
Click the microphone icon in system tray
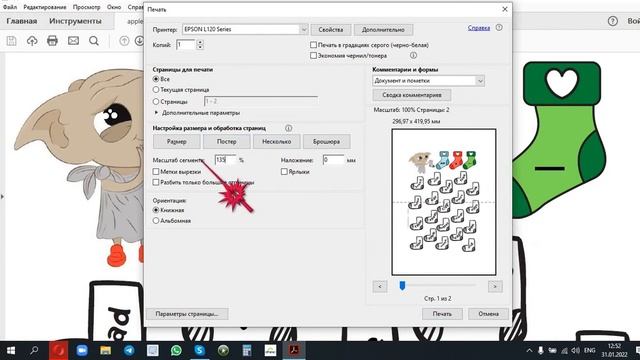pos(540,351)
